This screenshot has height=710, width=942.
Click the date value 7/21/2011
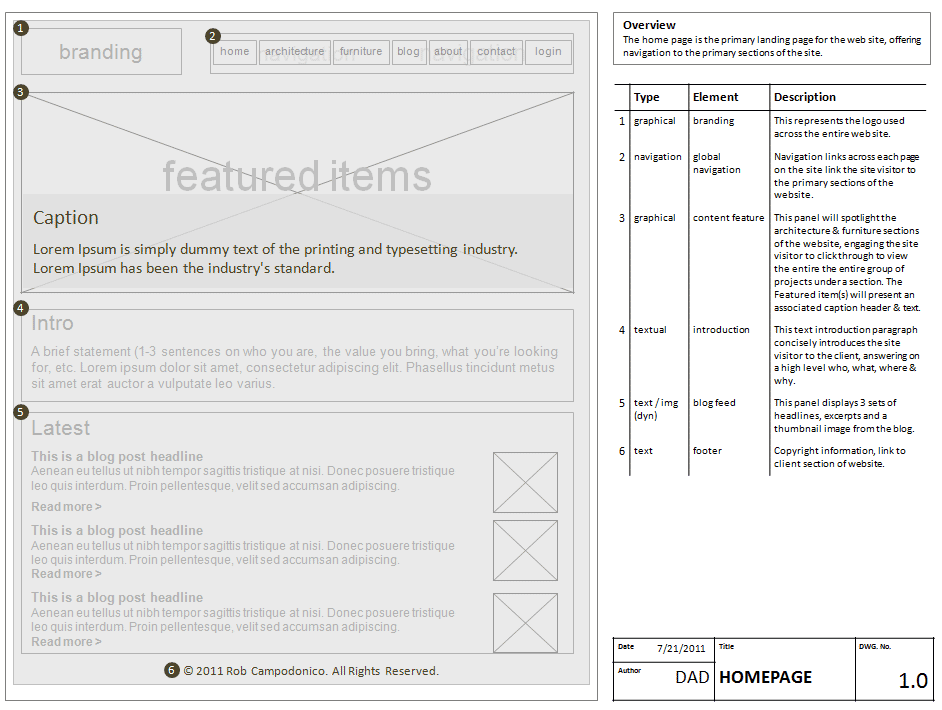tap(681, 649)
